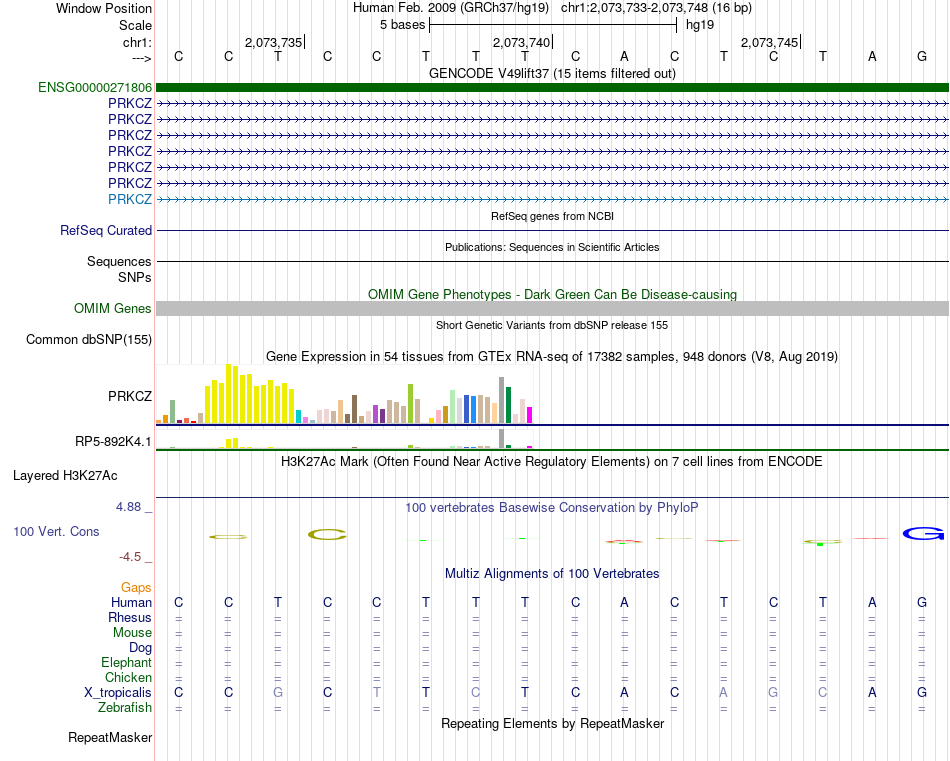This screenshot has width=950, height=761.
Task: Click the chr1:2,073,733-2,073,748 (16 bp) coordinates text
Action: click(x=656, y=8)
